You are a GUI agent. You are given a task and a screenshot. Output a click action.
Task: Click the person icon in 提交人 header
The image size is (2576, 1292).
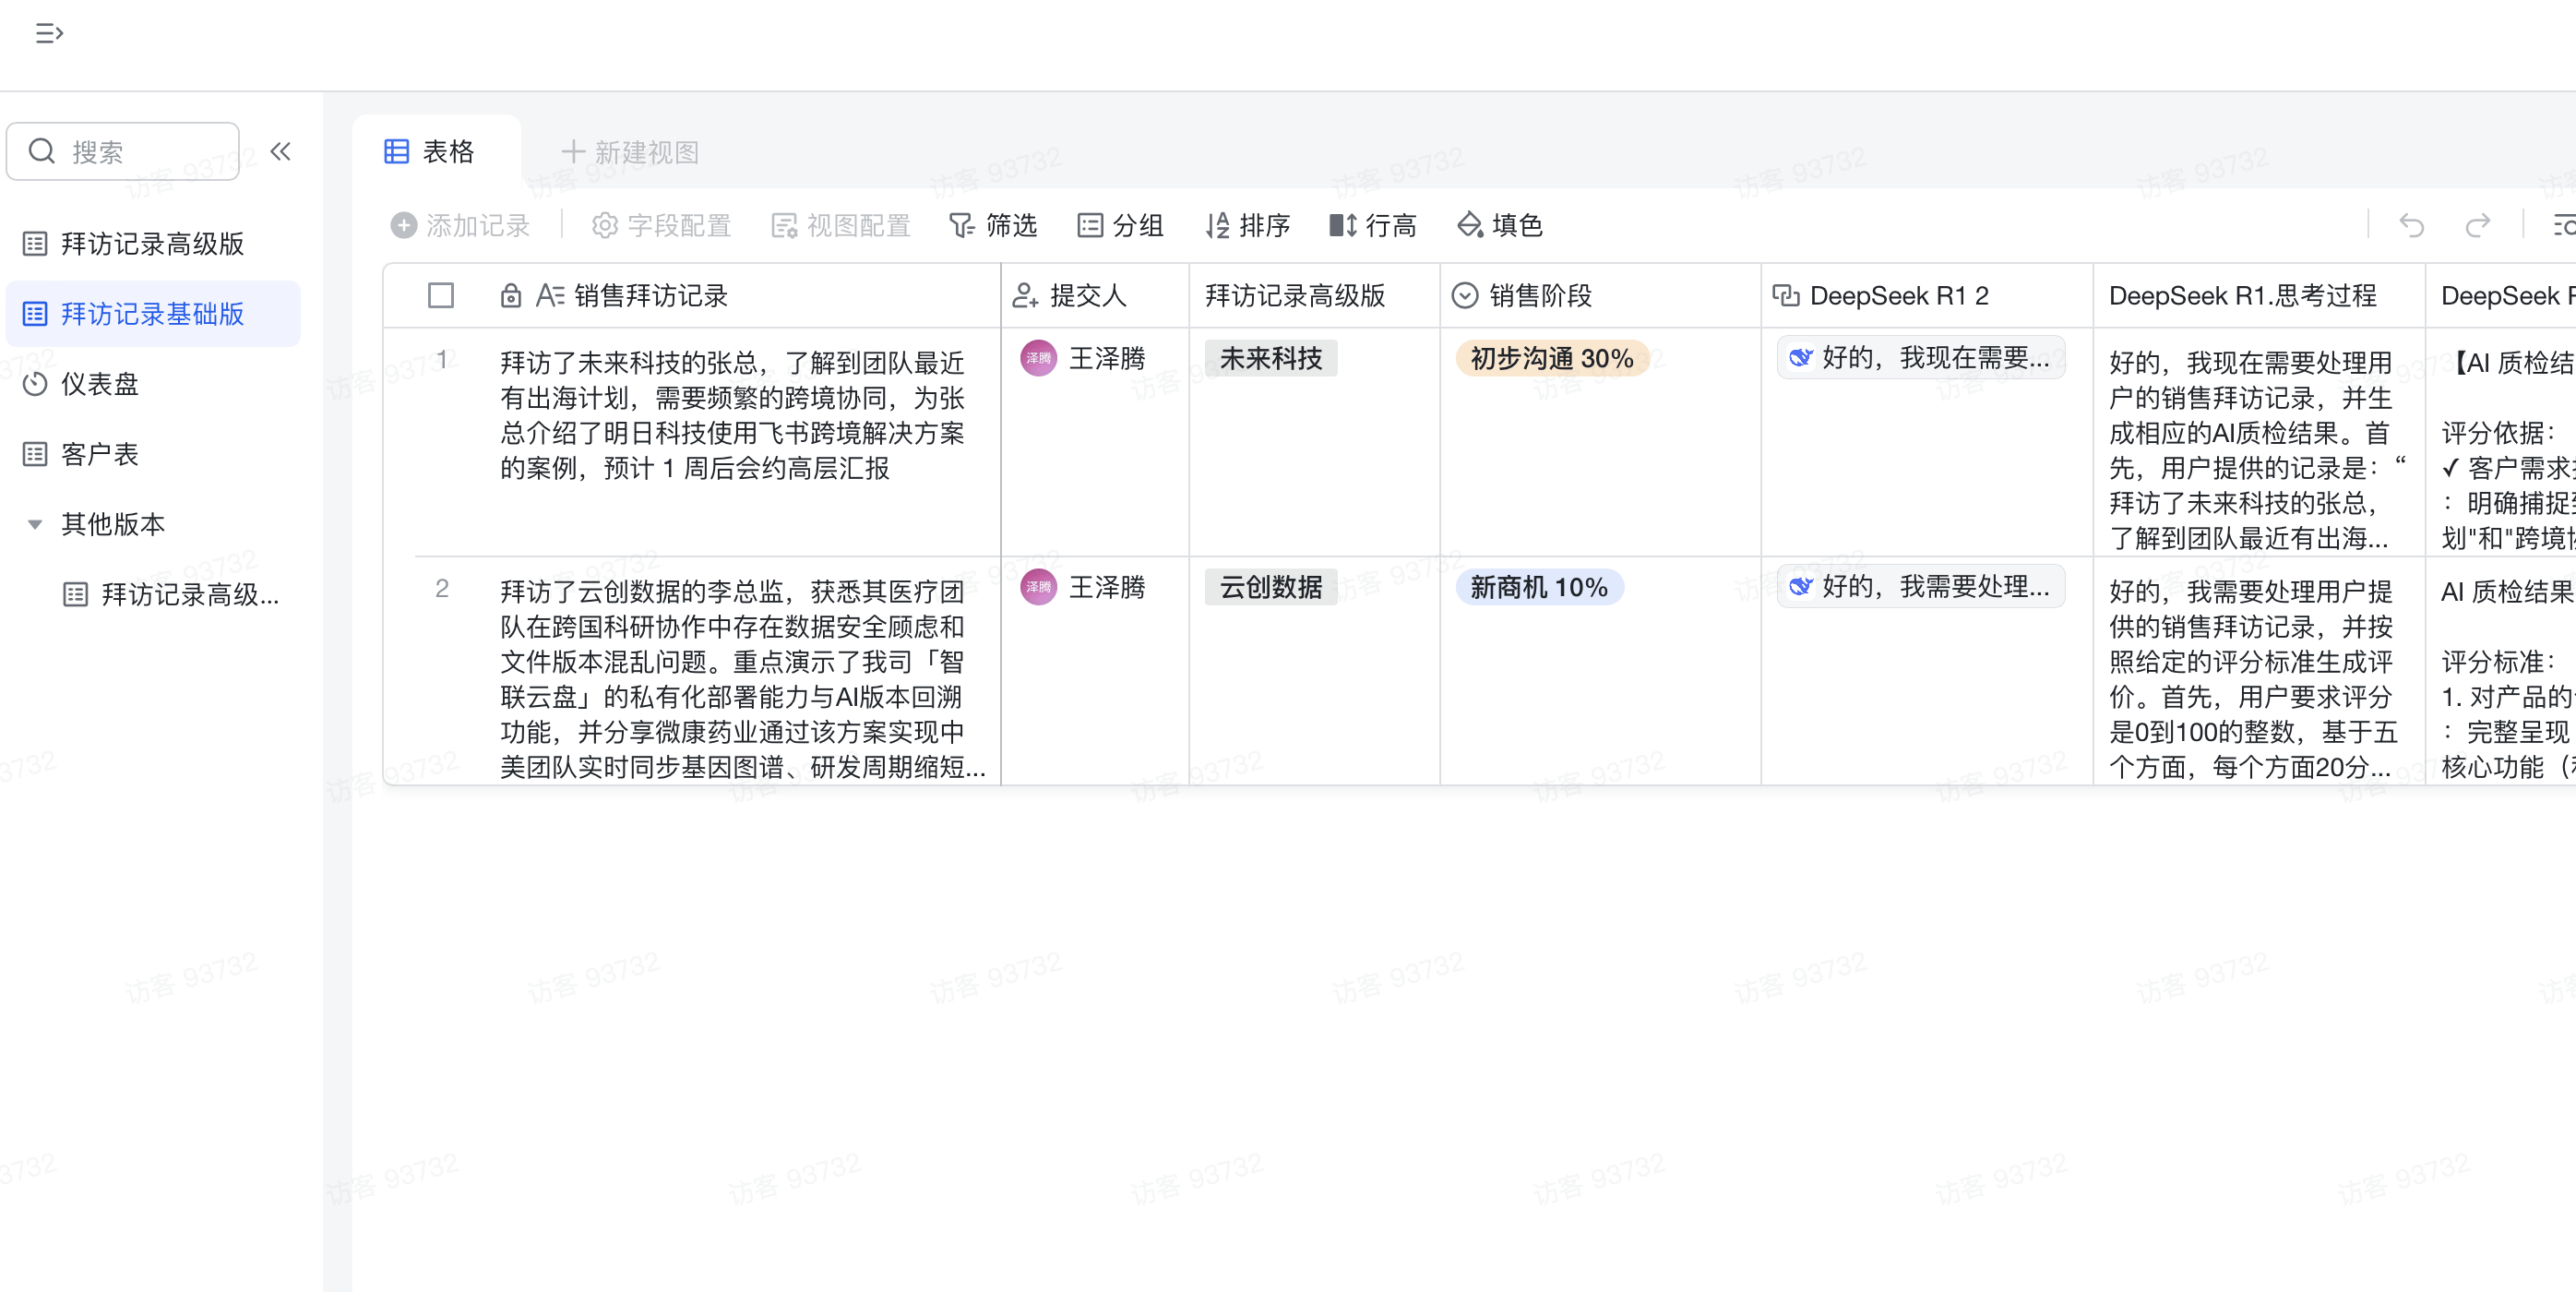(1025, 296)
